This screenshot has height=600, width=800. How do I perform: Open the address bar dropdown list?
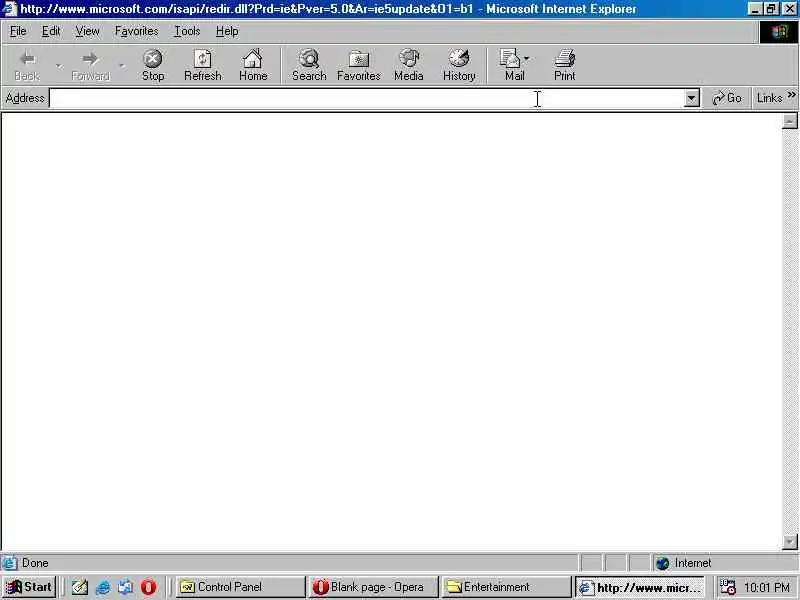coord(691,98)
